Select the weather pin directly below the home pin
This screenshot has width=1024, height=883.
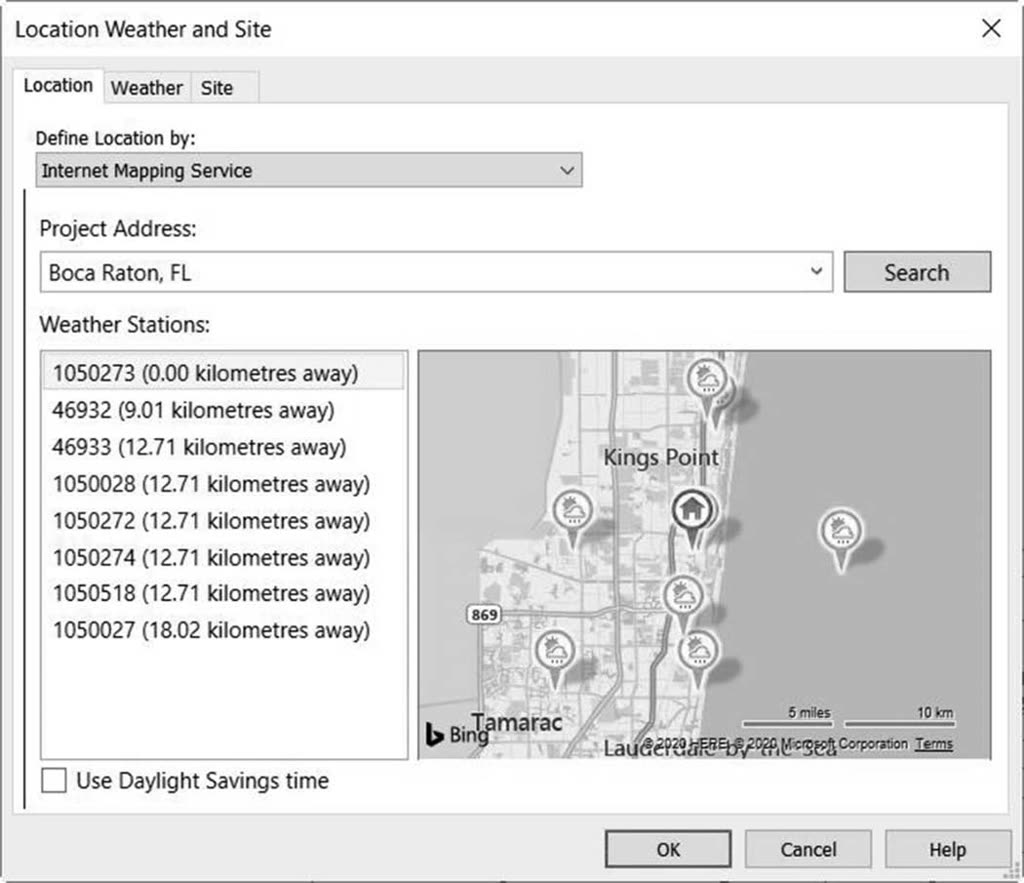(x=683, y=596)
